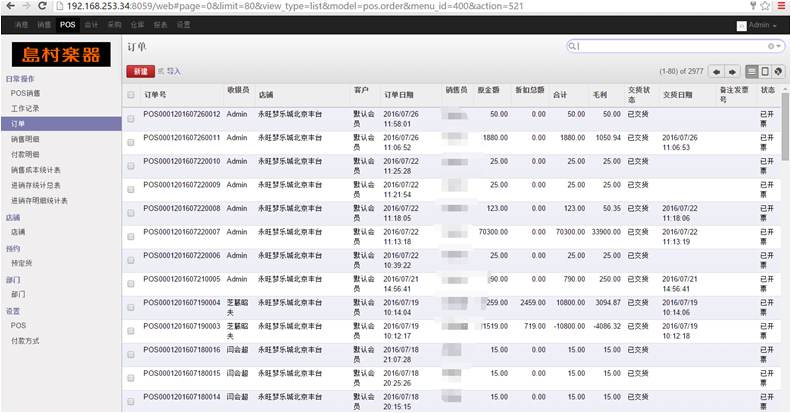The height and width of the screenshot is (413, 791).
Task: Open 工作记录 in the sidebar
Action: [25, 108]
